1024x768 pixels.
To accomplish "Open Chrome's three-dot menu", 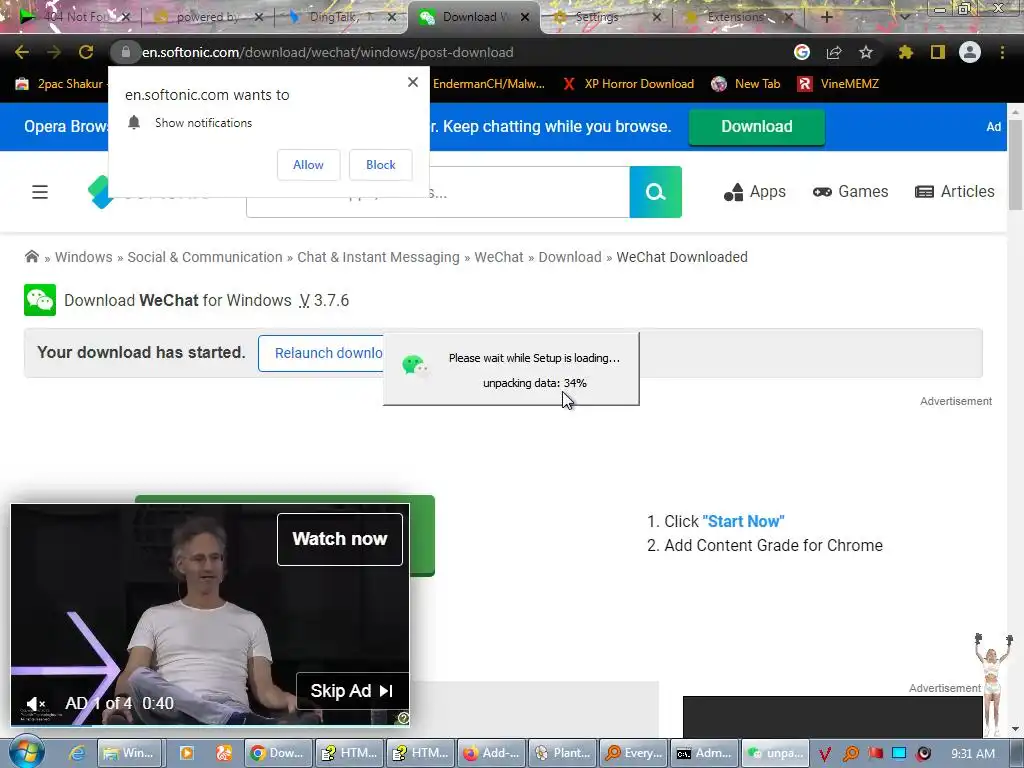I will [1002, 52].
